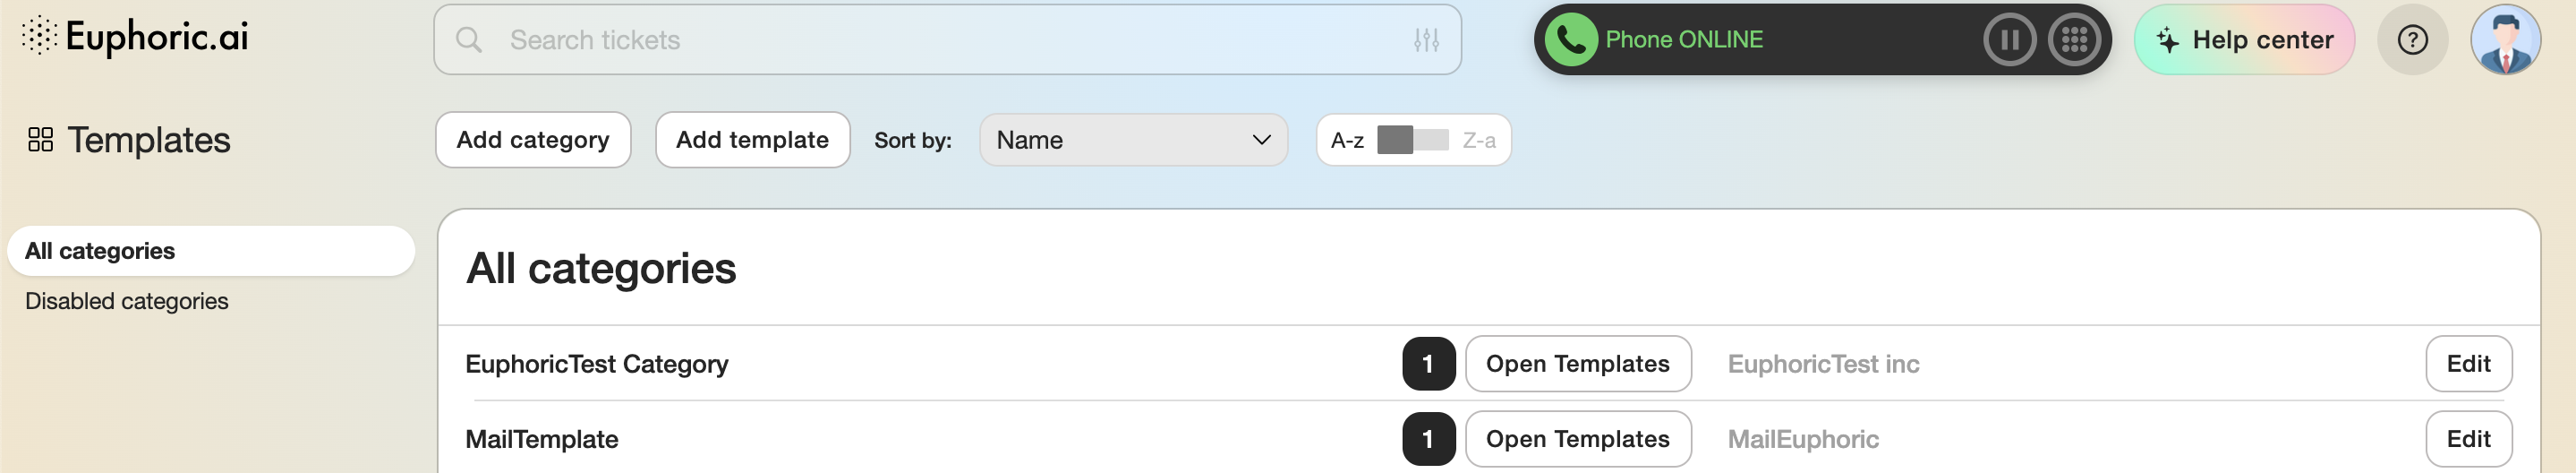The image size is (2576, 473).
Task: Click the Add category button
Action: [533, 140]
